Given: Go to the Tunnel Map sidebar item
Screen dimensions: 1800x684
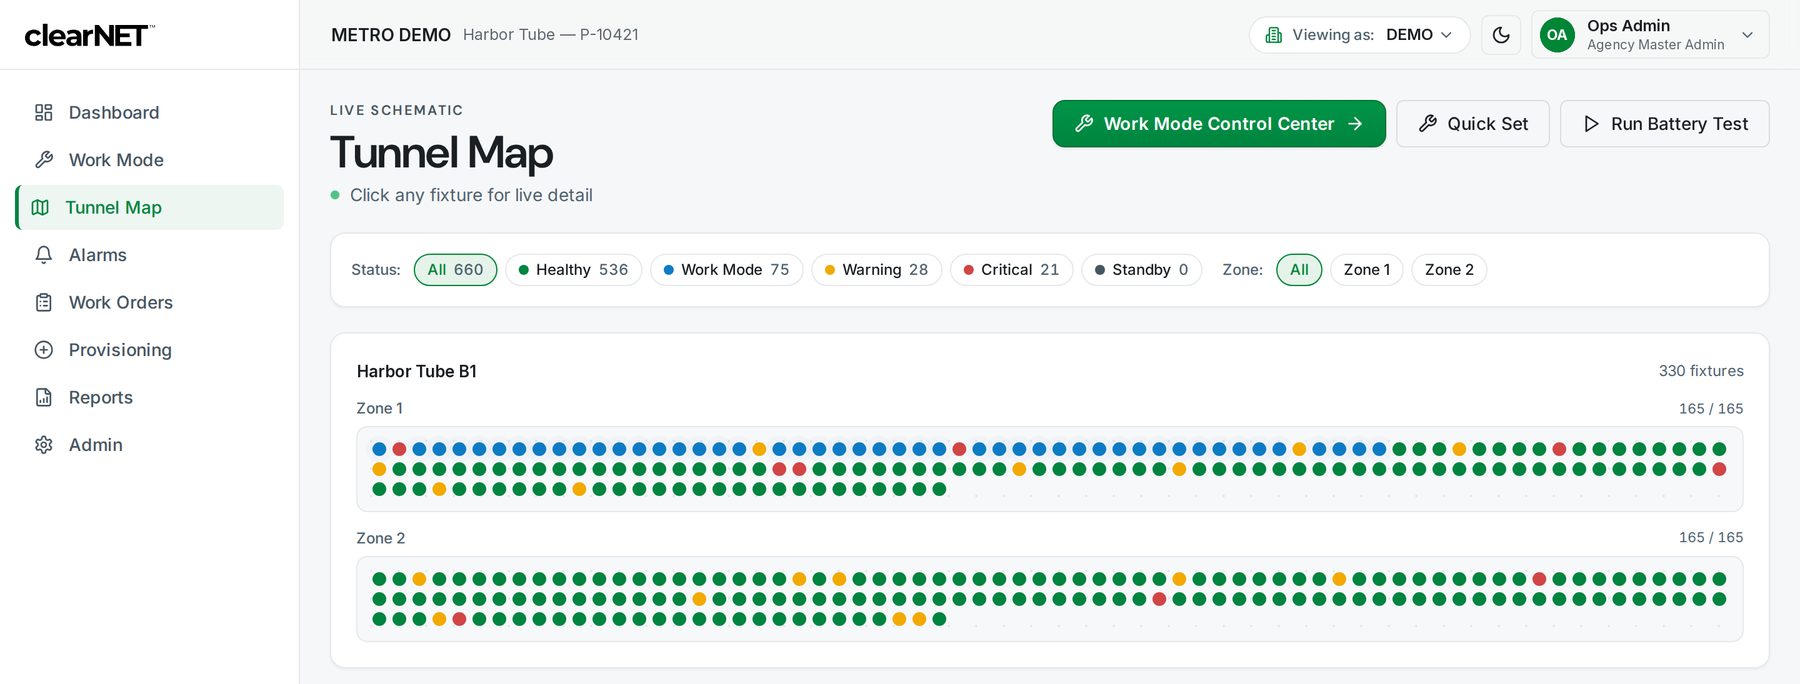Looking at the screenshot, I should [150, 207].
